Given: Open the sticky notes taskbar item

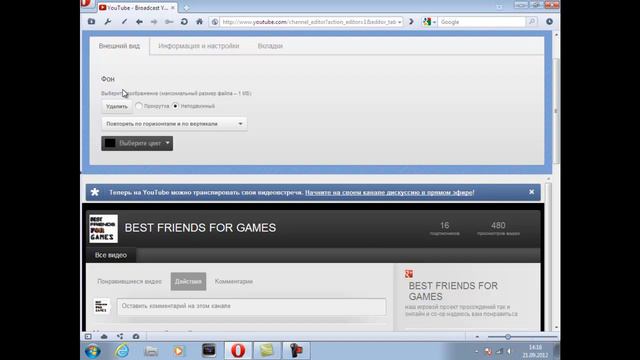Looking at the screenshot, I should click(267, 351).
